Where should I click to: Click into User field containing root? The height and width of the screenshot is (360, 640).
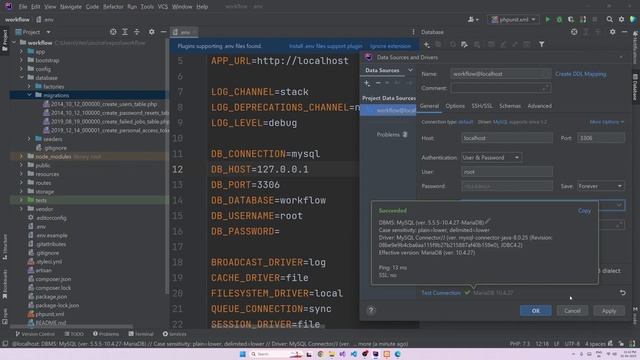pos(507,172)
